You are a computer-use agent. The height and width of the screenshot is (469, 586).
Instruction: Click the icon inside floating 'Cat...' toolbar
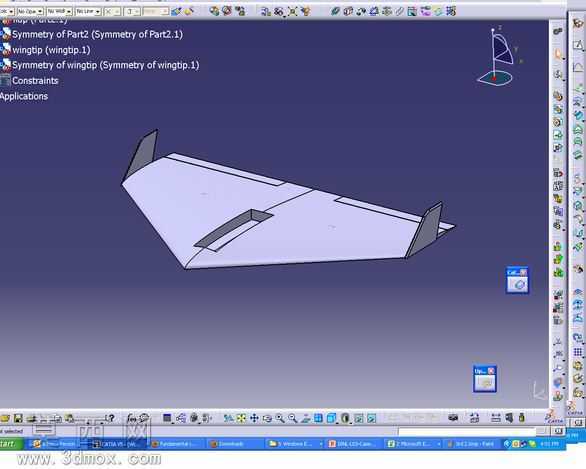[x=518, y=285]
